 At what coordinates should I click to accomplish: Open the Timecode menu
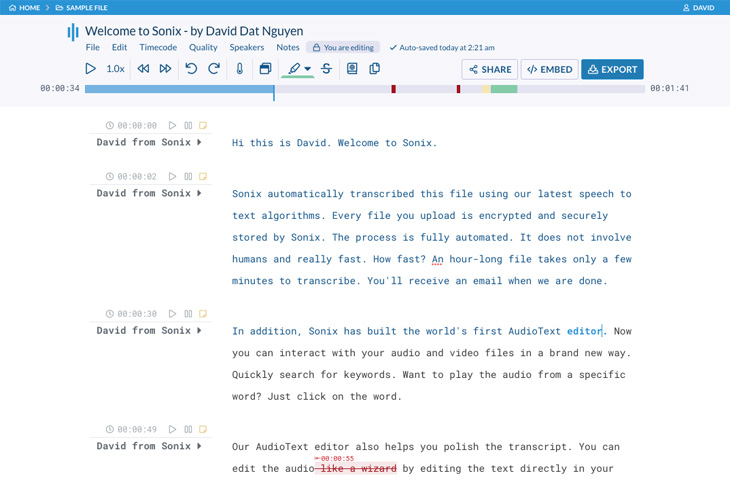[x=158, y=47]
